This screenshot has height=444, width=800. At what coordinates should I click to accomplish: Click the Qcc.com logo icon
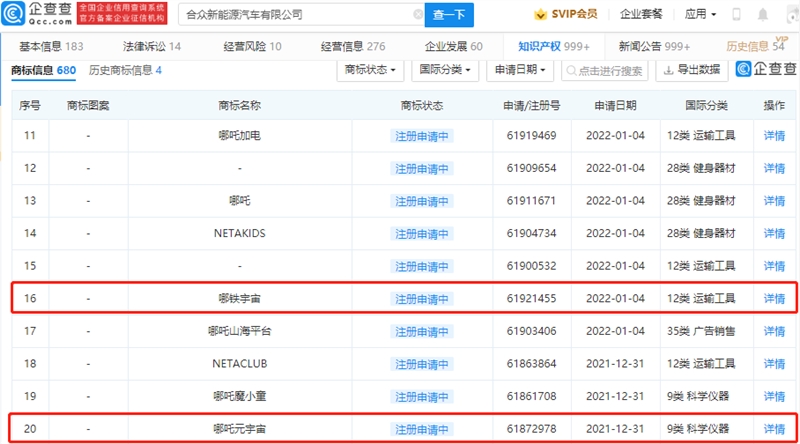(13, 13)
